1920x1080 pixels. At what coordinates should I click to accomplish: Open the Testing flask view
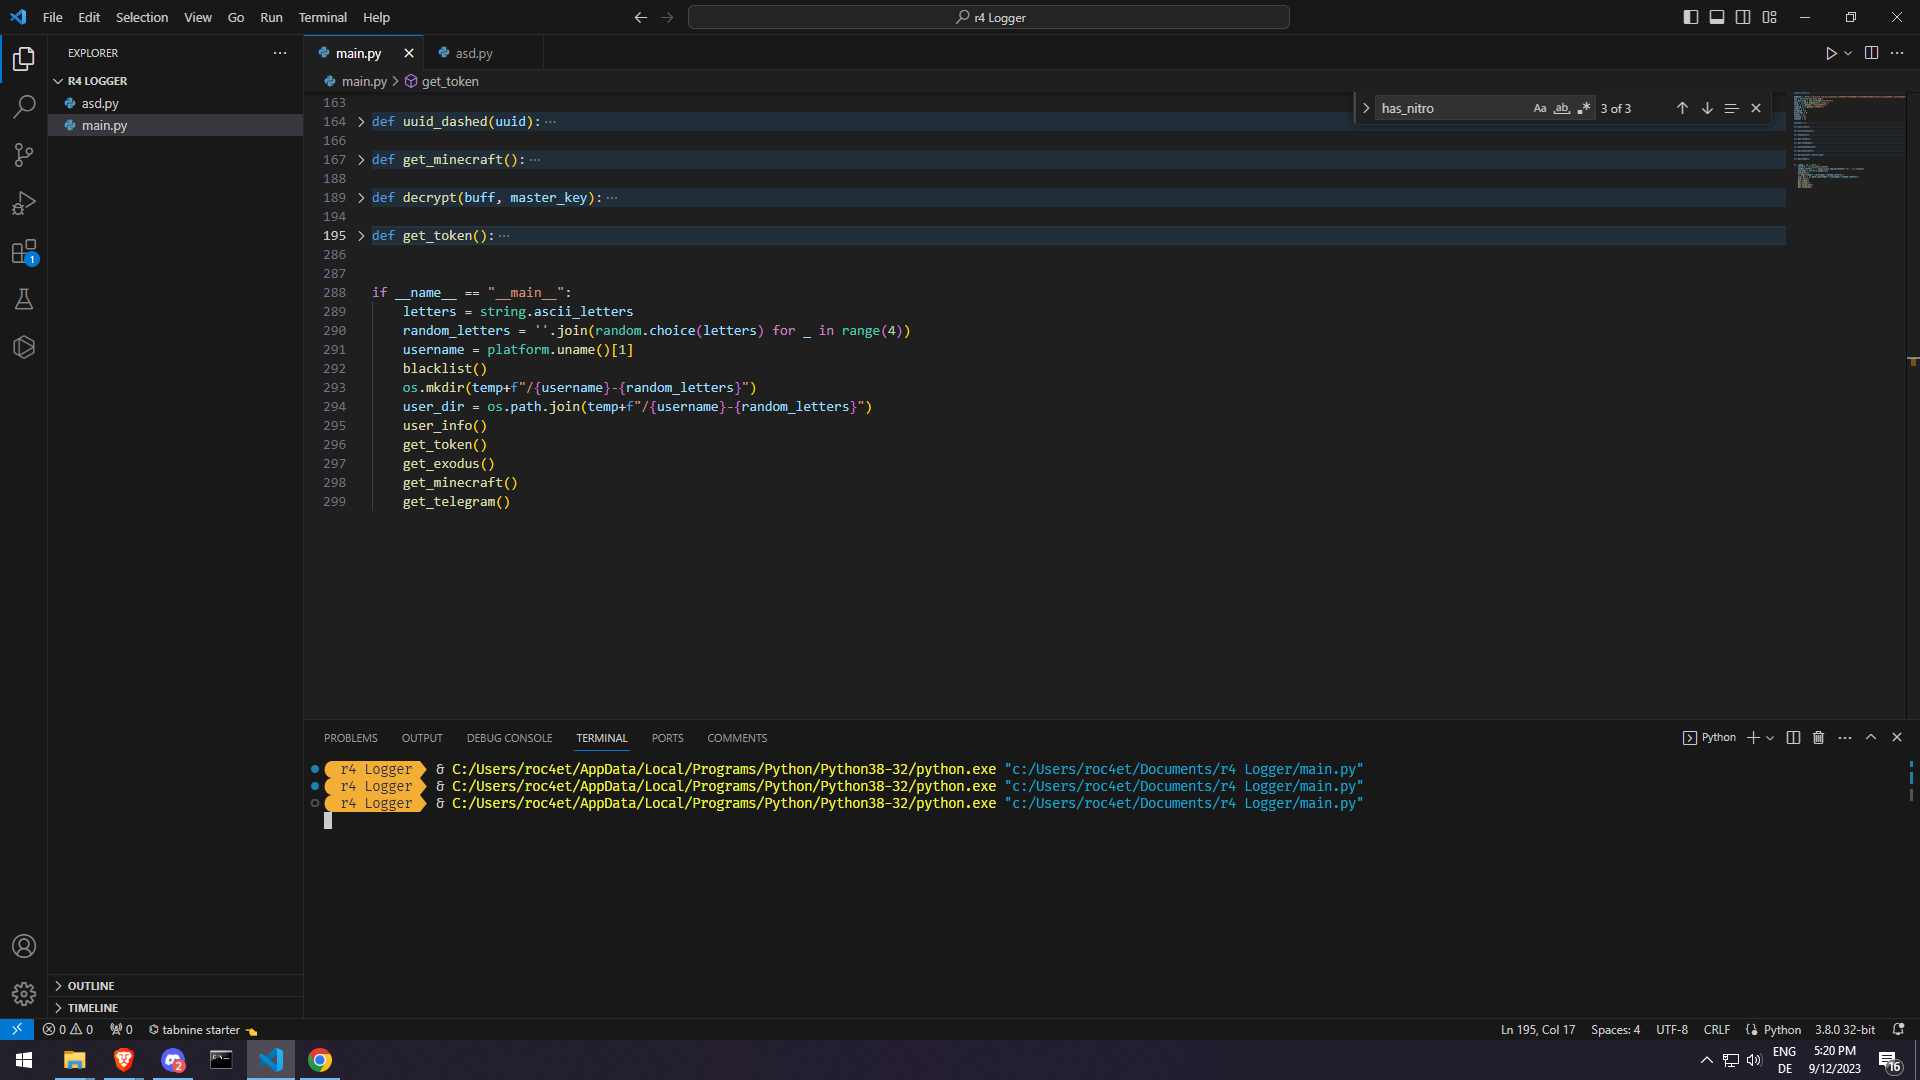(24, 299)
